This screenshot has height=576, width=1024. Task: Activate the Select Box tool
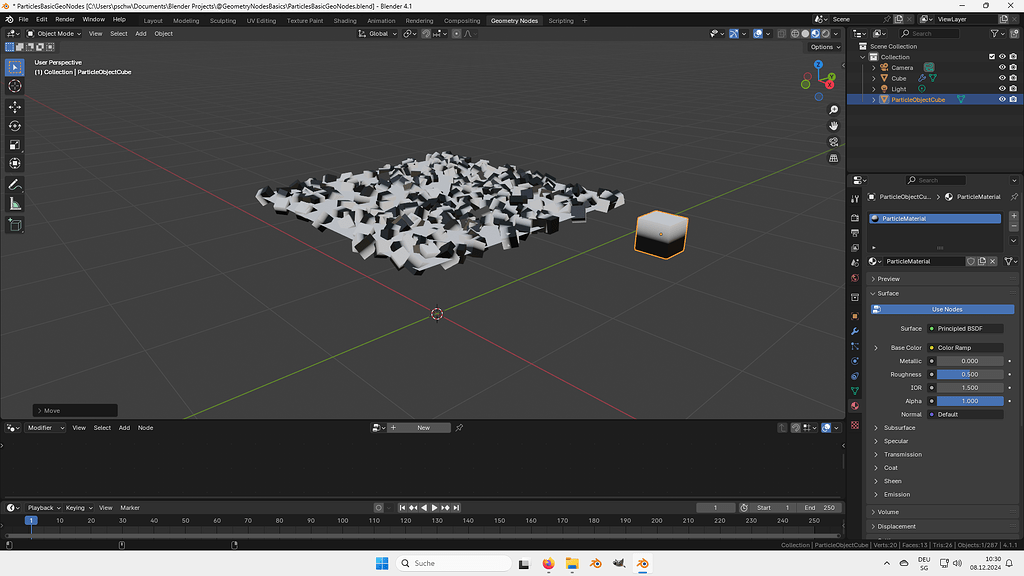(x=14, y=67)
